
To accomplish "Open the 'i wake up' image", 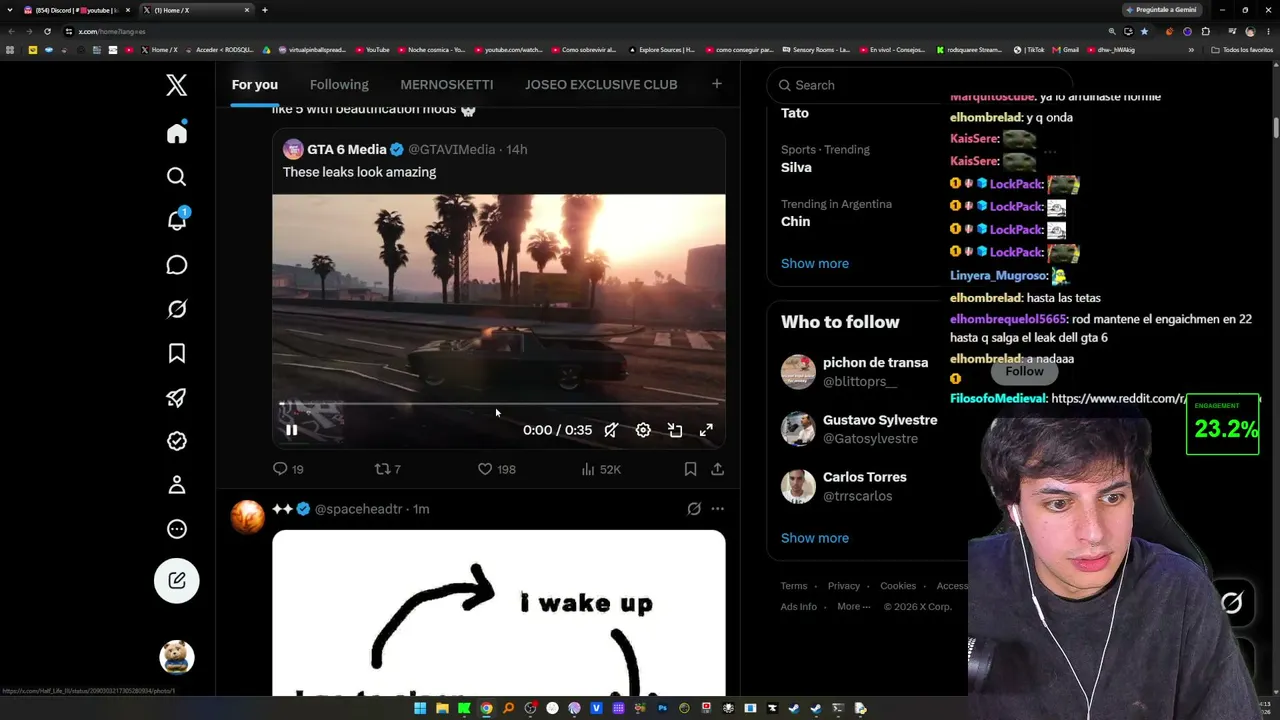I will tap(499, 612).
